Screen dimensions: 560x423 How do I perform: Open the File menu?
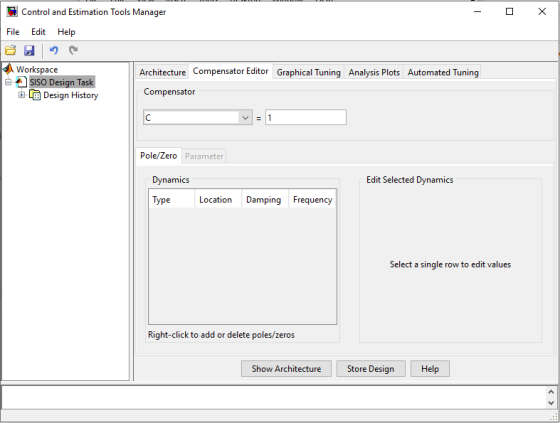click(x=13, y=32)
